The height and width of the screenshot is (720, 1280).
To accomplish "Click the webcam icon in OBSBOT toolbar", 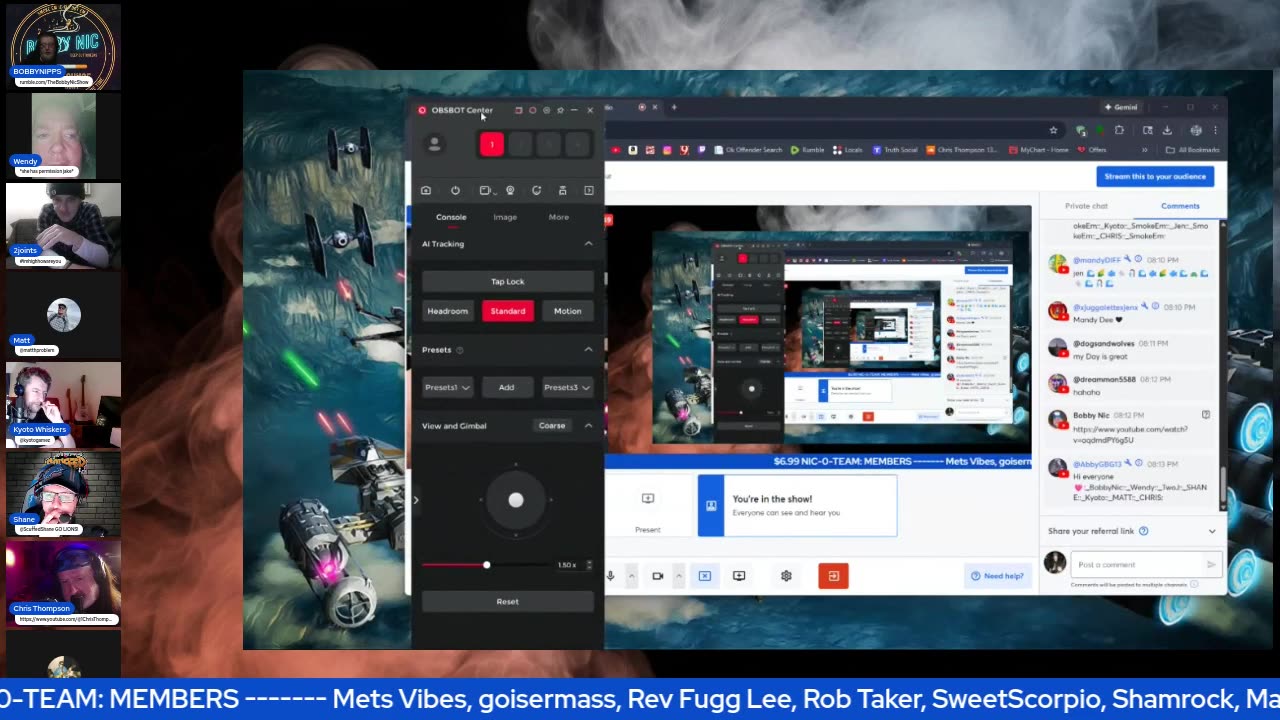I will tap(510, 190).
